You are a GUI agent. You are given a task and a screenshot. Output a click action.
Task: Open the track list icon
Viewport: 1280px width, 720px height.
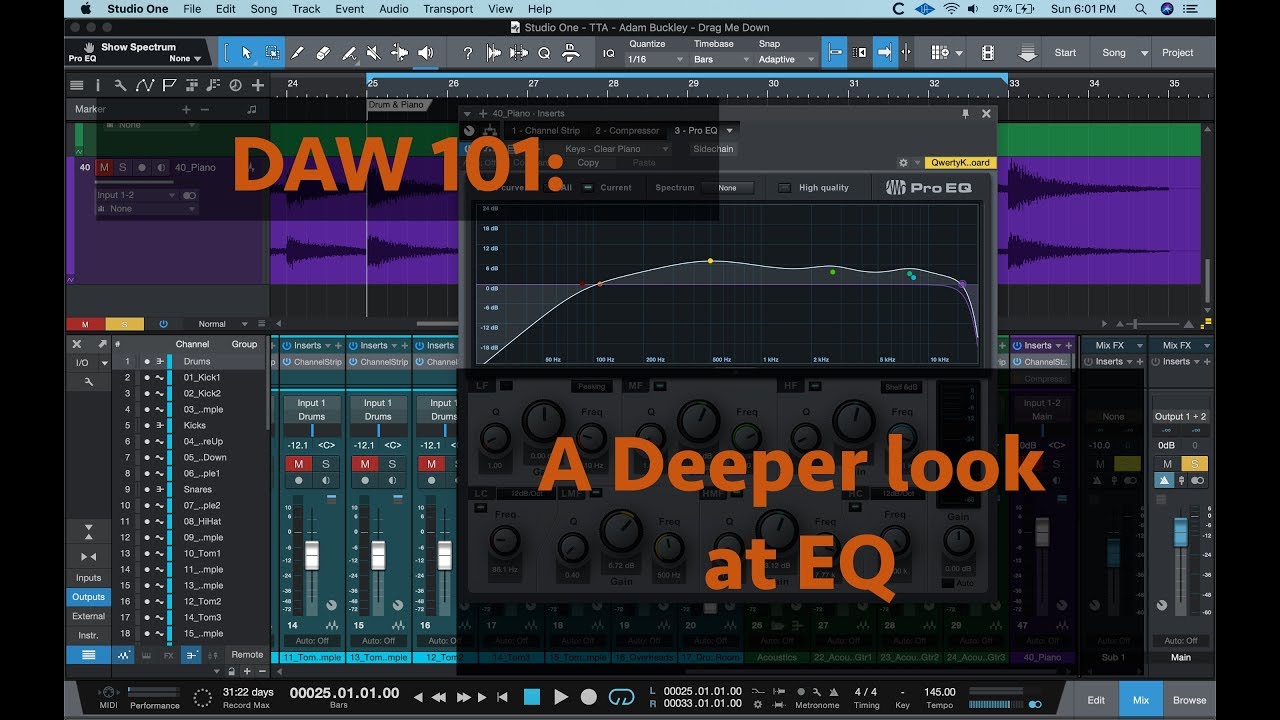pyautogui.click(x=77, y=85)
